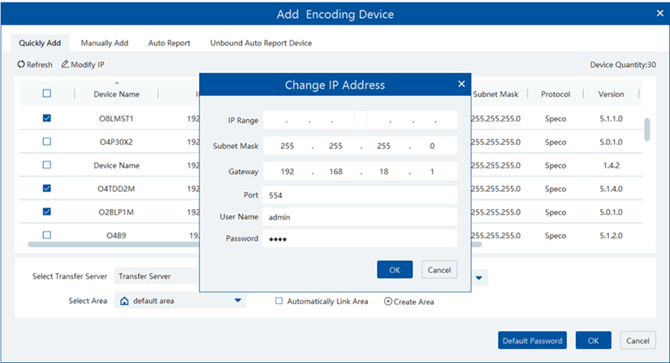Open the Transfer Server dropdown
The image size is (670, 363).
[156, 276]
